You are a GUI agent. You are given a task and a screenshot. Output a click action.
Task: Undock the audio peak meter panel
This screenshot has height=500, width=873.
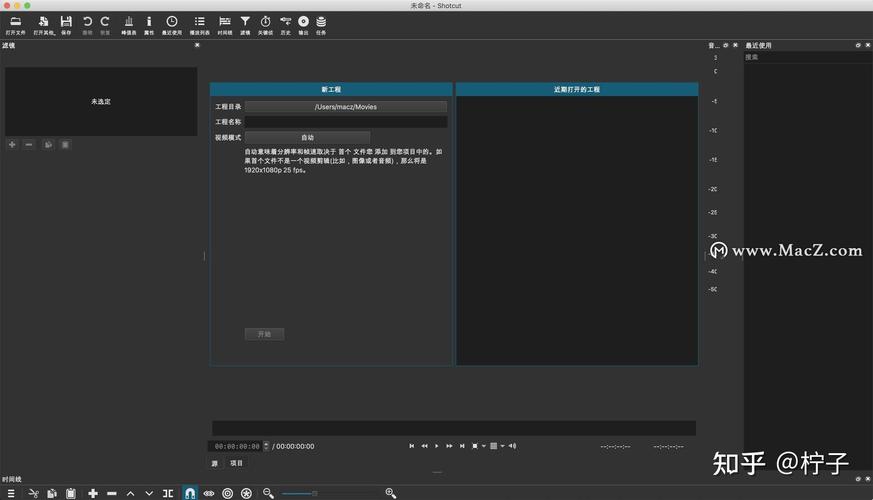tap(725, 45)
